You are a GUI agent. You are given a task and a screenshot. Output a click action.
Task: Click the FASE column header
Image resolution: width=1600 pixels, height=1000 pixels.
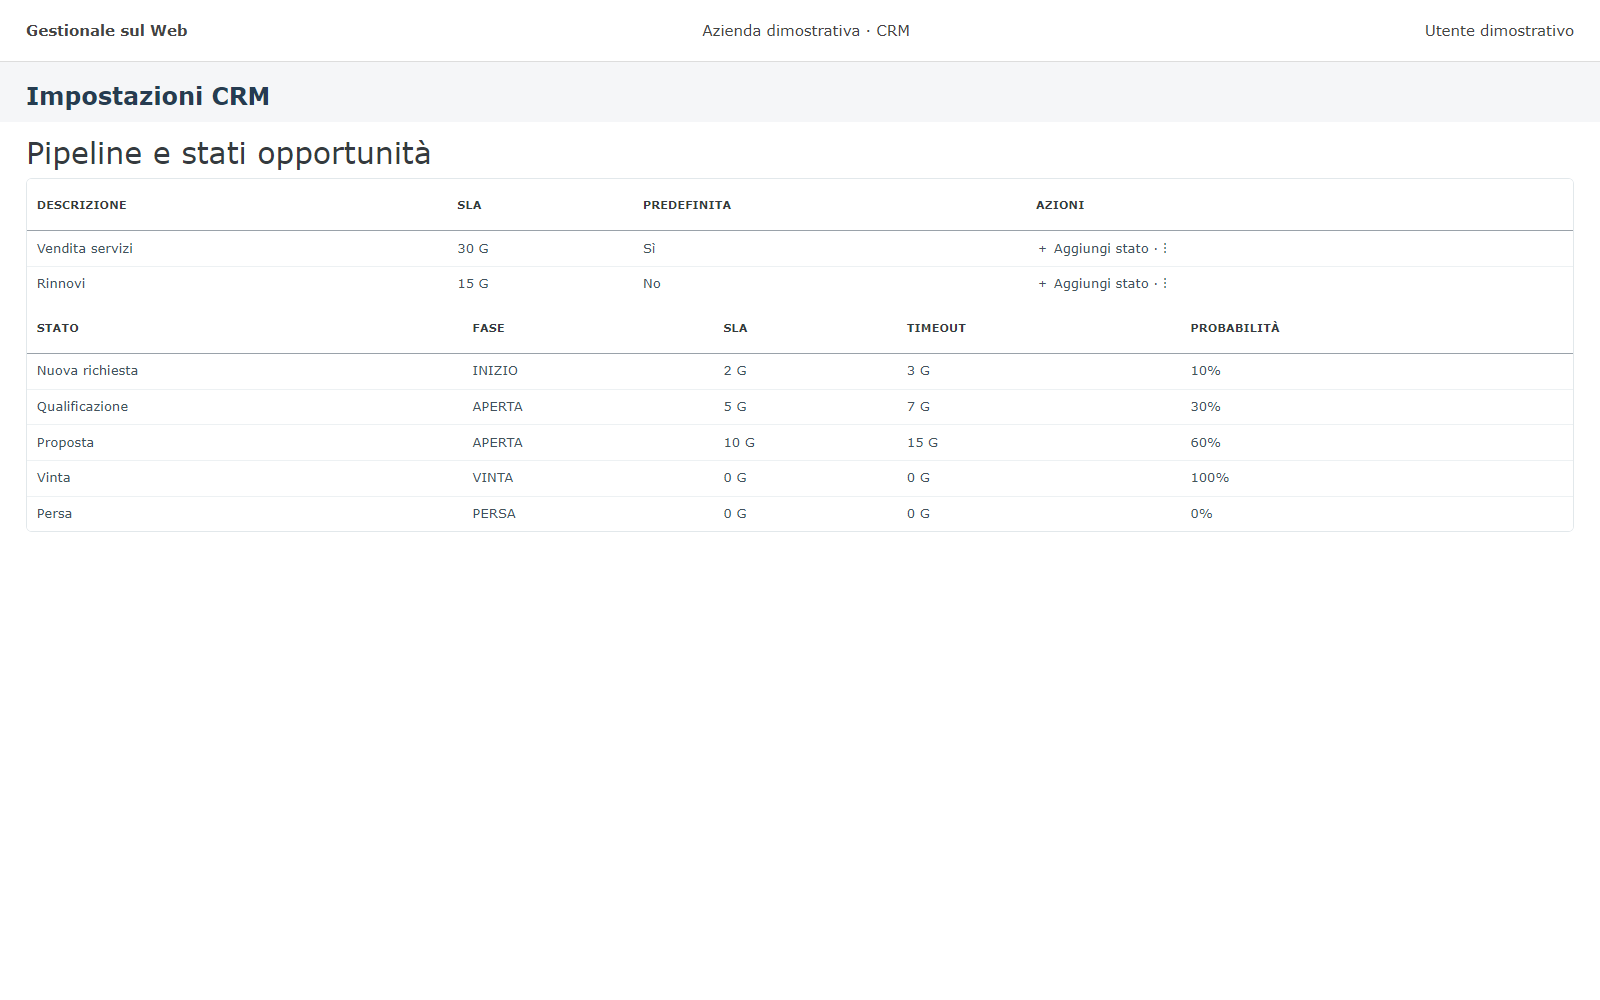coord(489,328)
